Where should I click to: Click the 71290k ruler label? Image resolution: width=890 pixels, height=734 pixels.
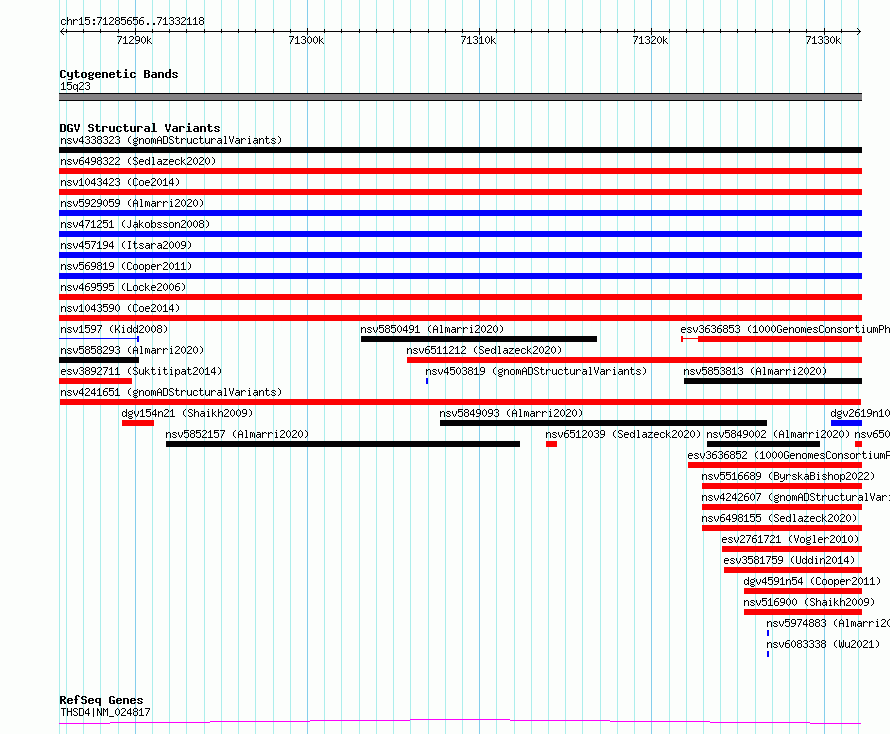(135, 40)
